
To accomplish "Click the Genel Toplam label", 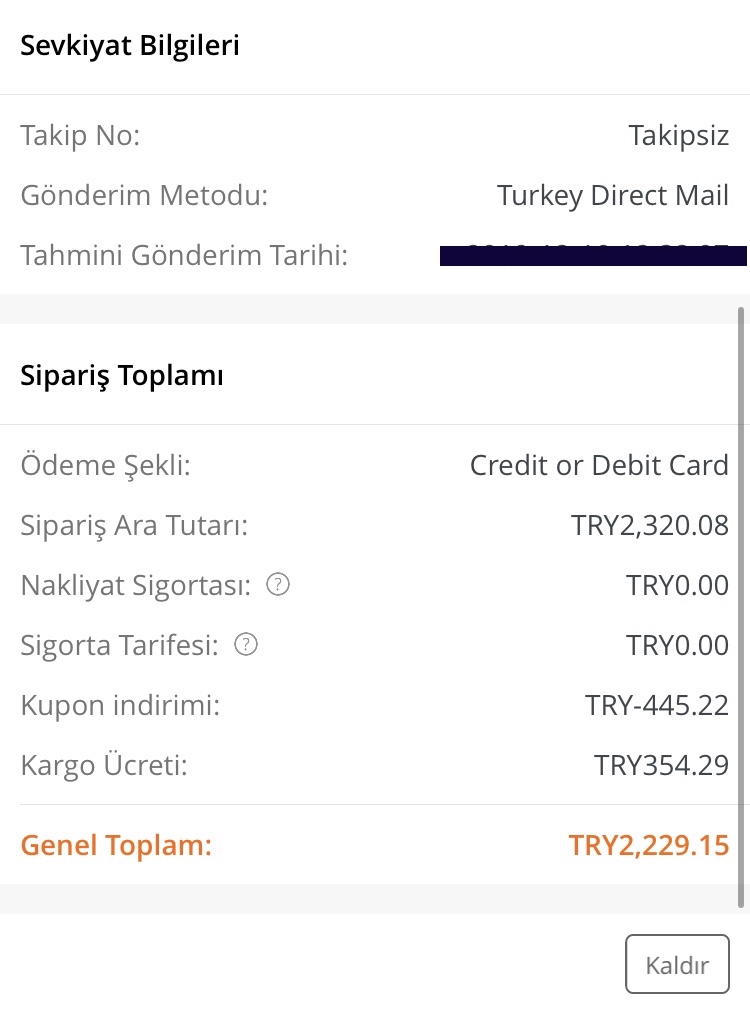I will point(116,845).
